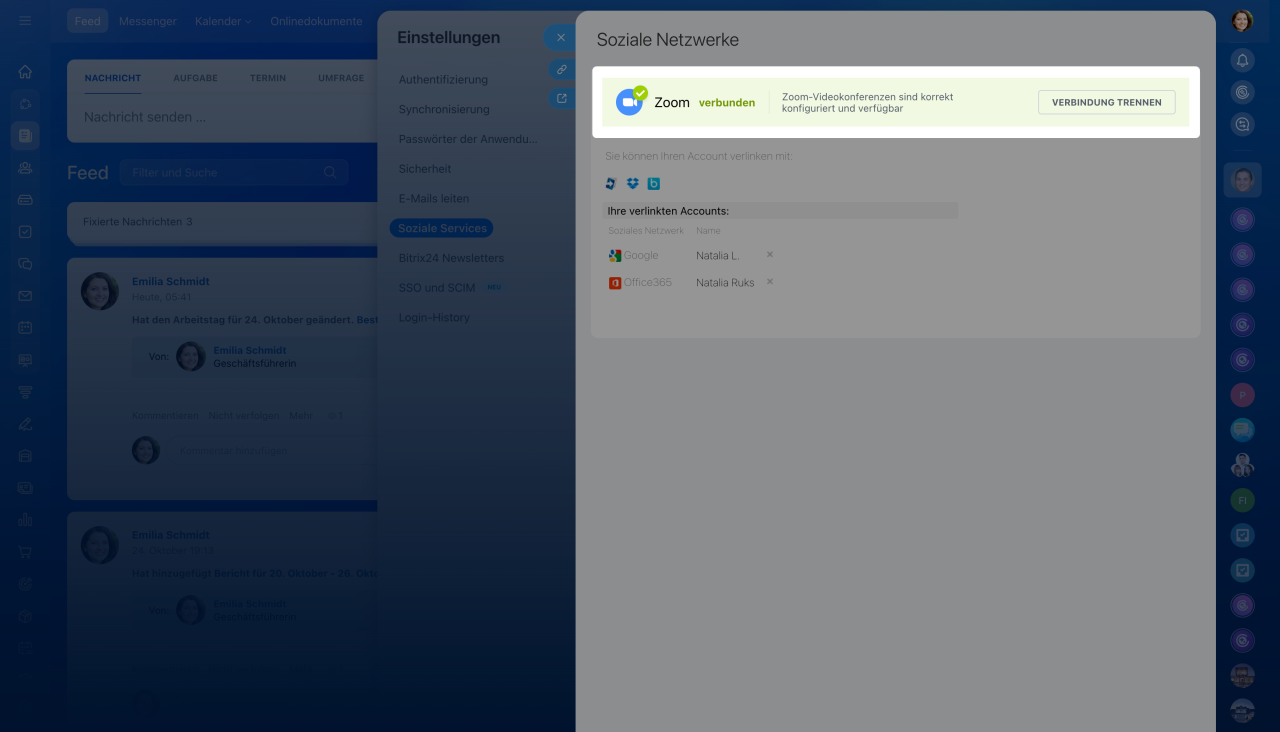Open notifications bell in right panel

coord(1242,60)
